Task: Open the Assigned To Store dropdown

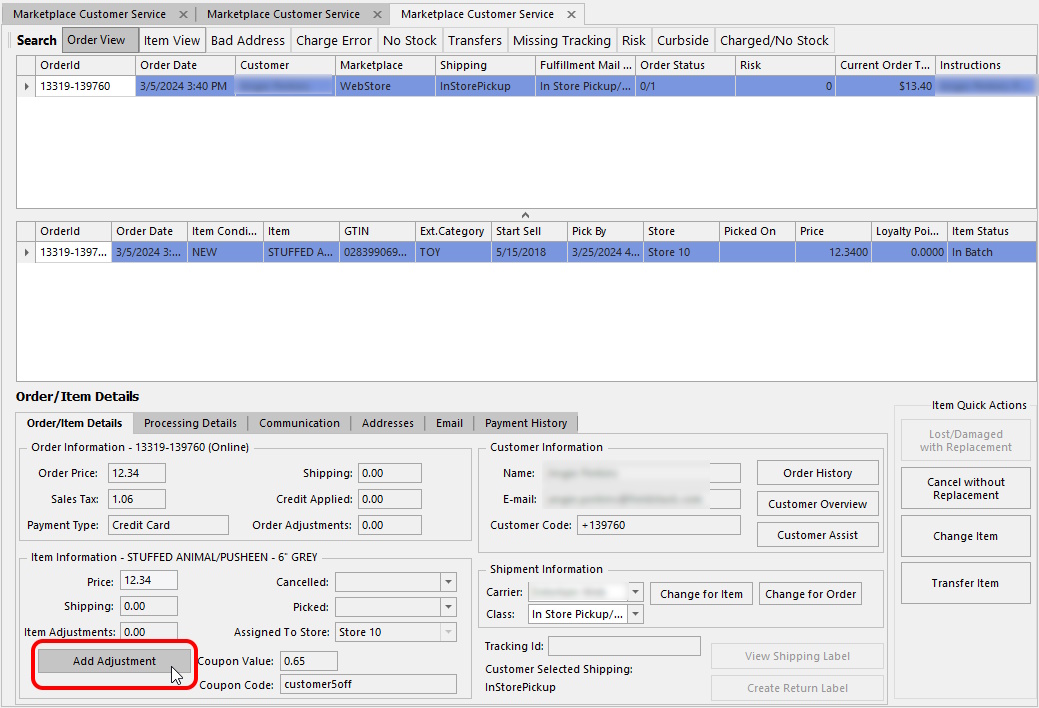Action: pos(449,632)
